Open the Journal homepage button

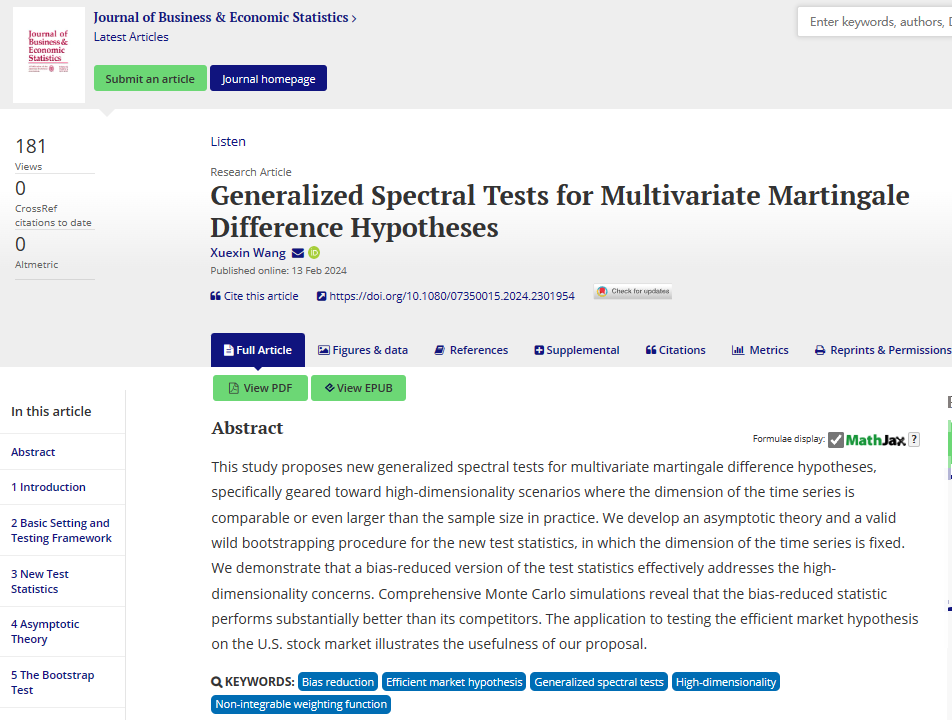click(268, 79)
